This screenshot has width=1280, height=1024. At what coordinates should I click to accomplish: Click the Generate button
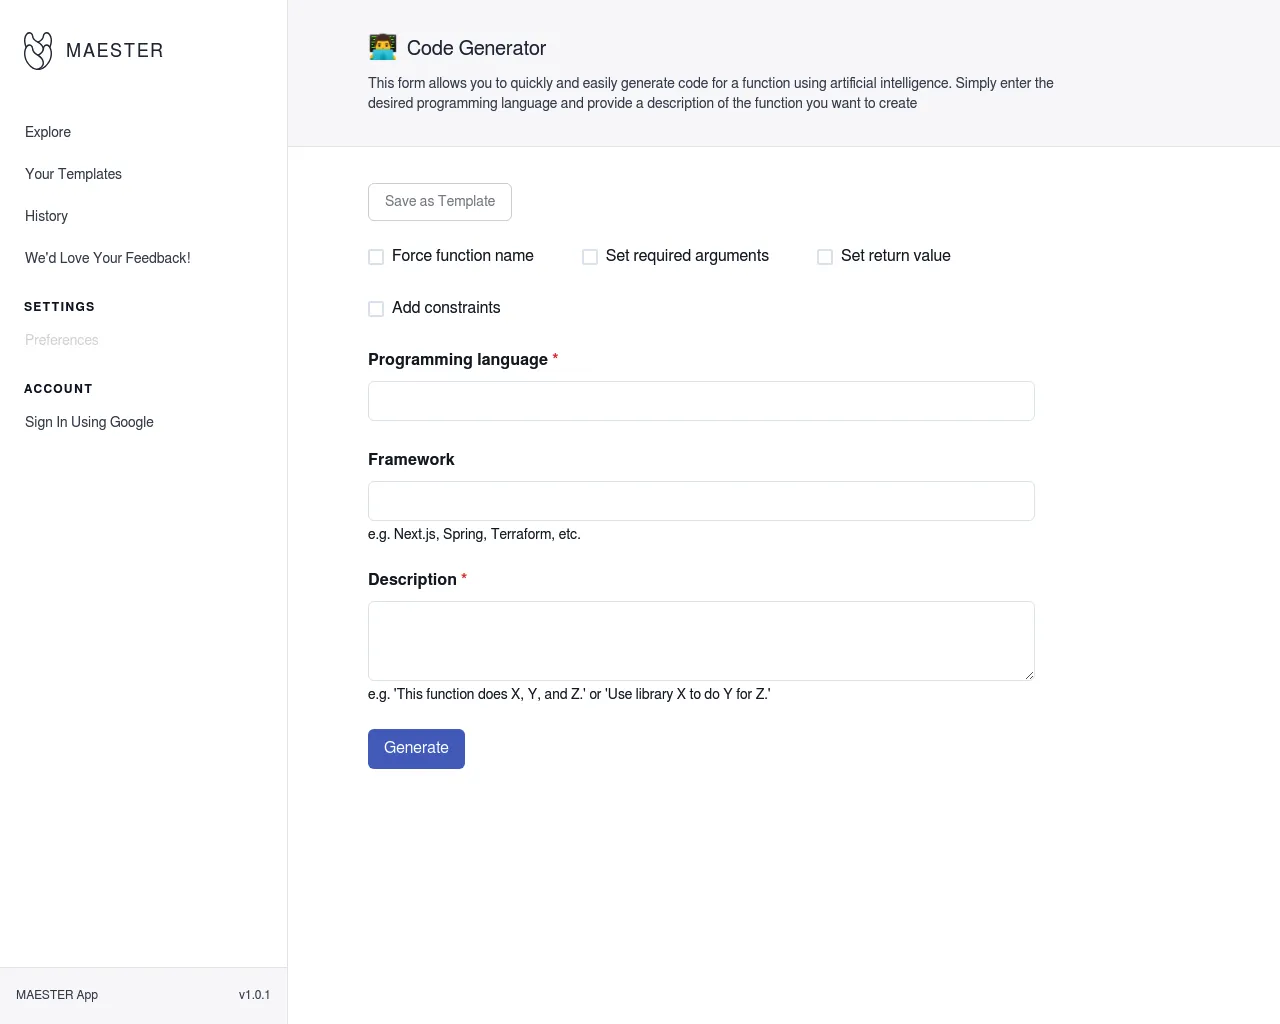416,749
